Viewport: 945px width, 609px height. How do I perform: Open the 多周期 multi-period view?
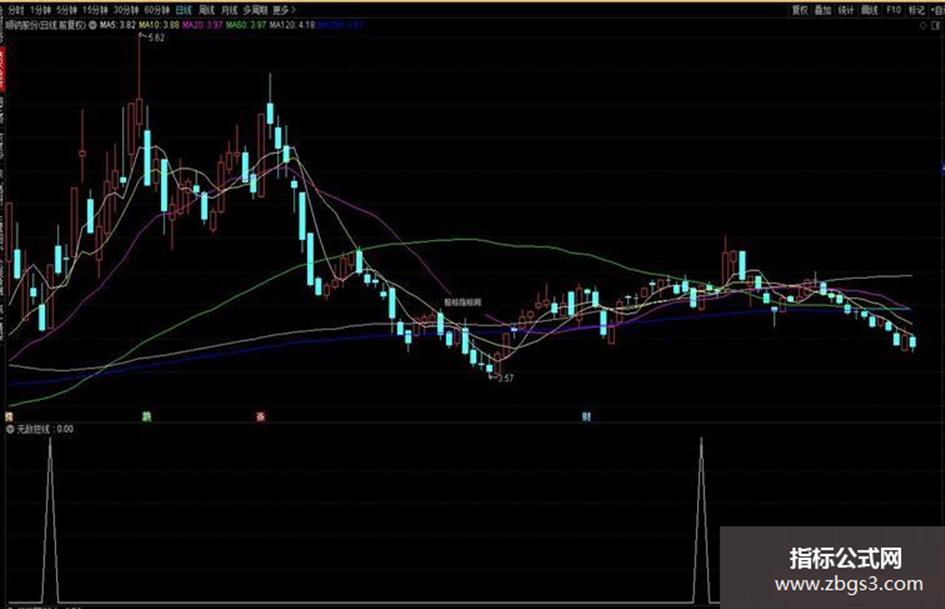[x=256, y=10]
